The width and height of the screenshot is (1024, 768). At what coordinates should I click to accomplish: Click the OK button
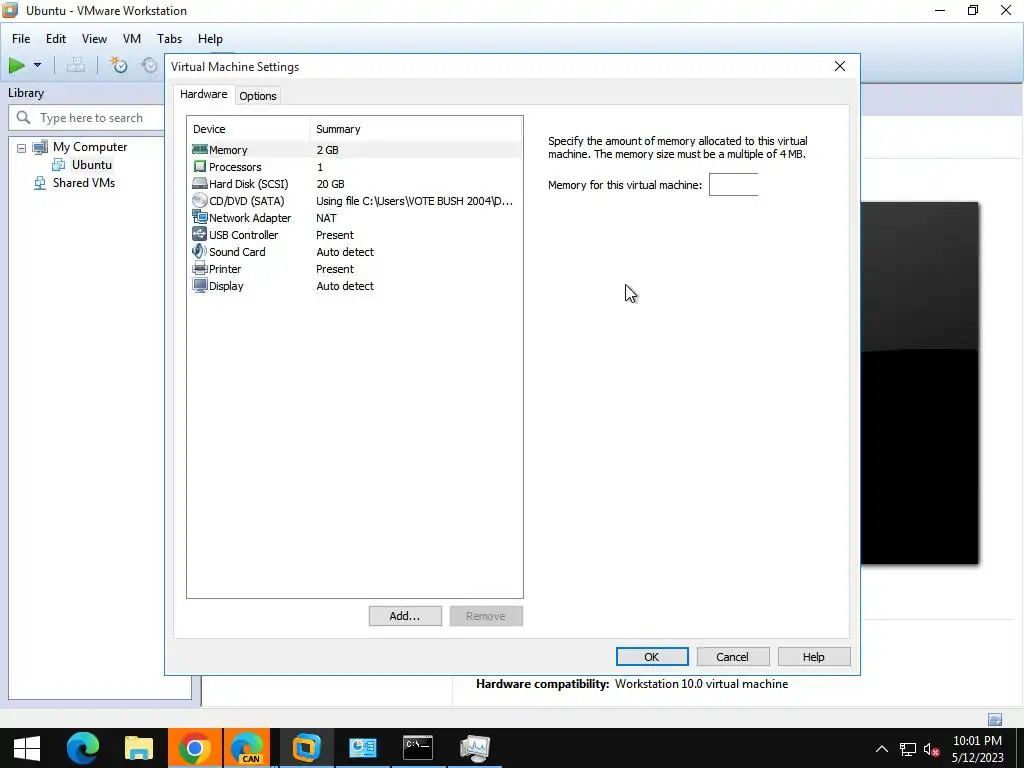[x=652, y=657]
